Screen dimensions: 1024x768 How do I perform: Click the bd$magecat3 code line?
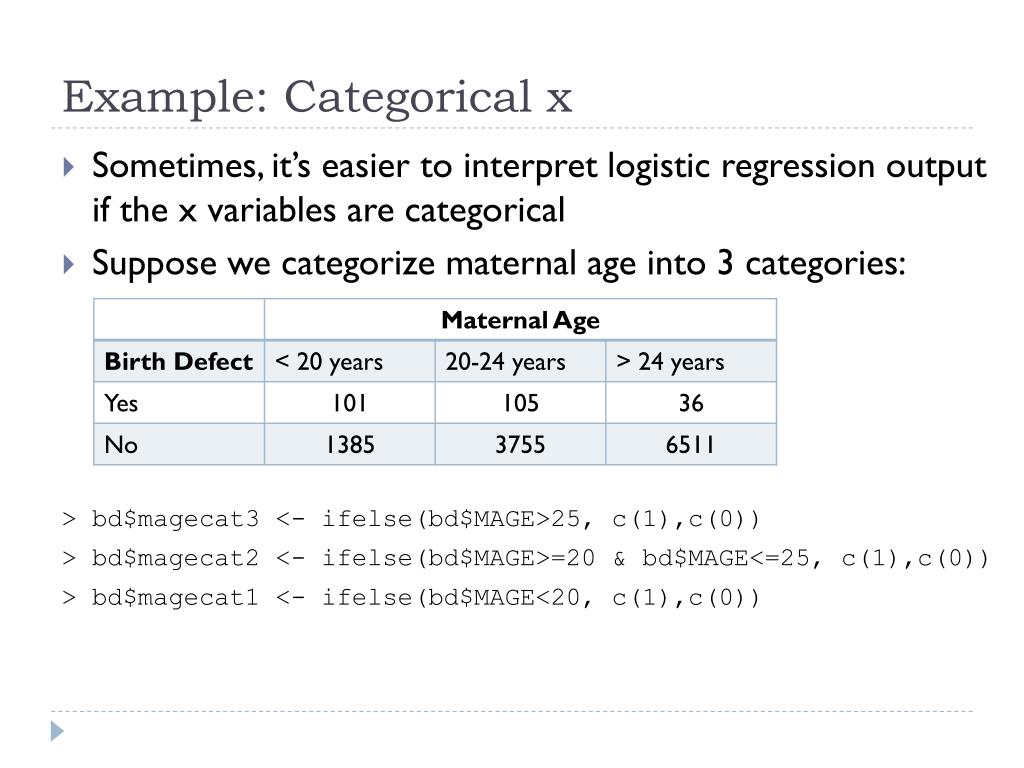coord(411,519)
